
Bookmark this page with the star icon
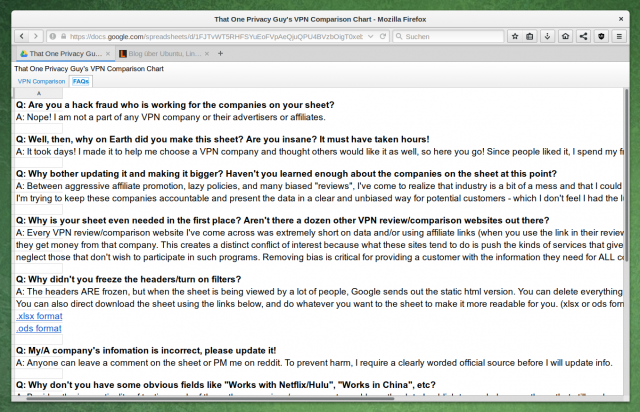pyautogui.click(x=515, y=36)
